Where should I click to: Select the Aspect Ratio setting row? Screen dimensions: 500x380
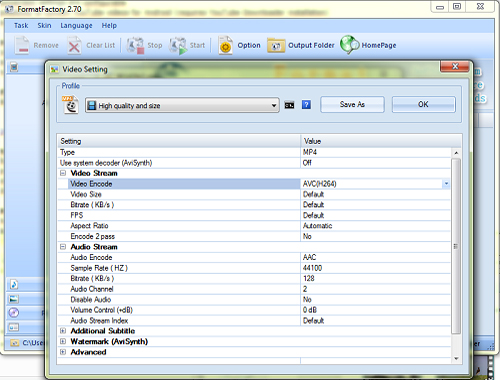(254, 226)
